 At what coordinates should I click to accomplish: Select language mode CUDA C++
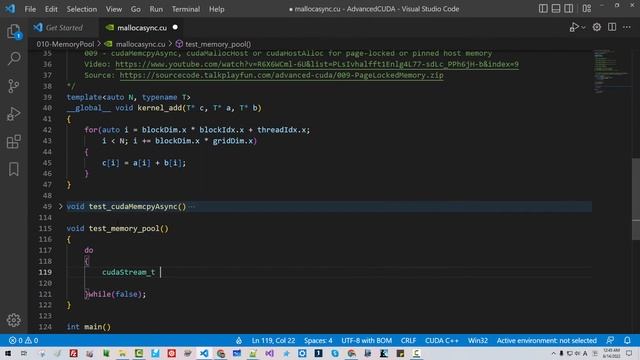coord(442,340)
